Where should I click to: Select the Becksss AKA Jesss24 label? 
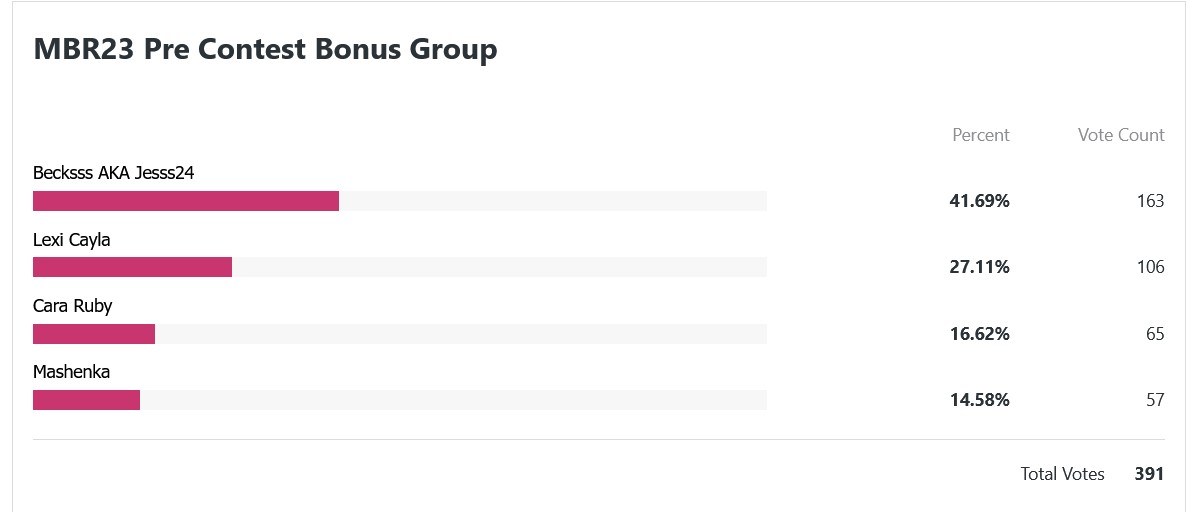pyautogui.click(x=114, y=173)
